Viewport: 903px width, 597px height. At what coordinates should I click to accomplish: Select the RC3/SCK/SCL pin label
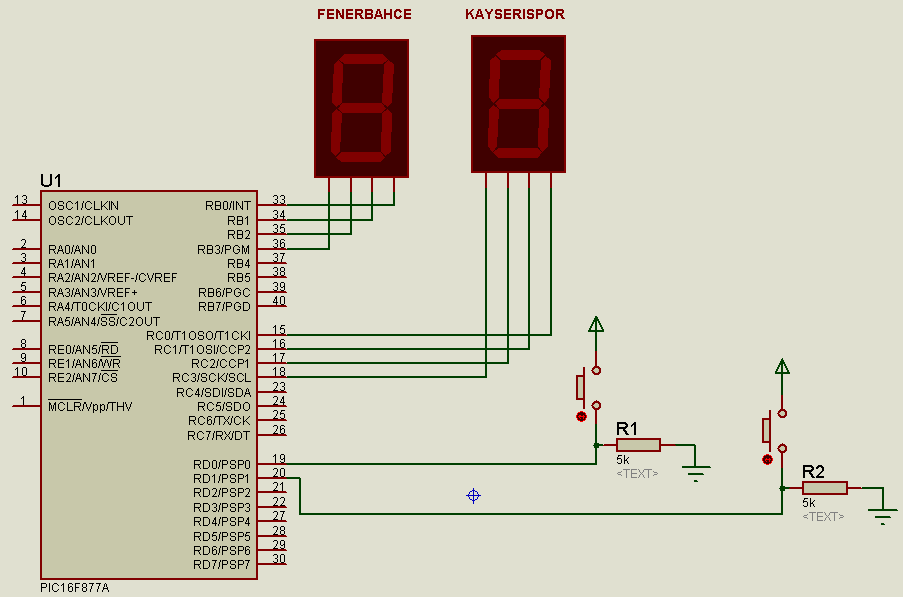pyautogui.click(x=212, y=378)
